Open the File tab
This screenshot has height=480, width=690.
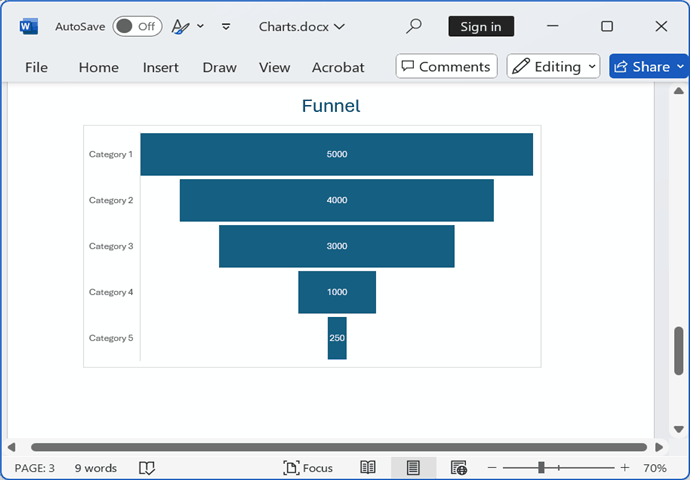click(36, 67)
